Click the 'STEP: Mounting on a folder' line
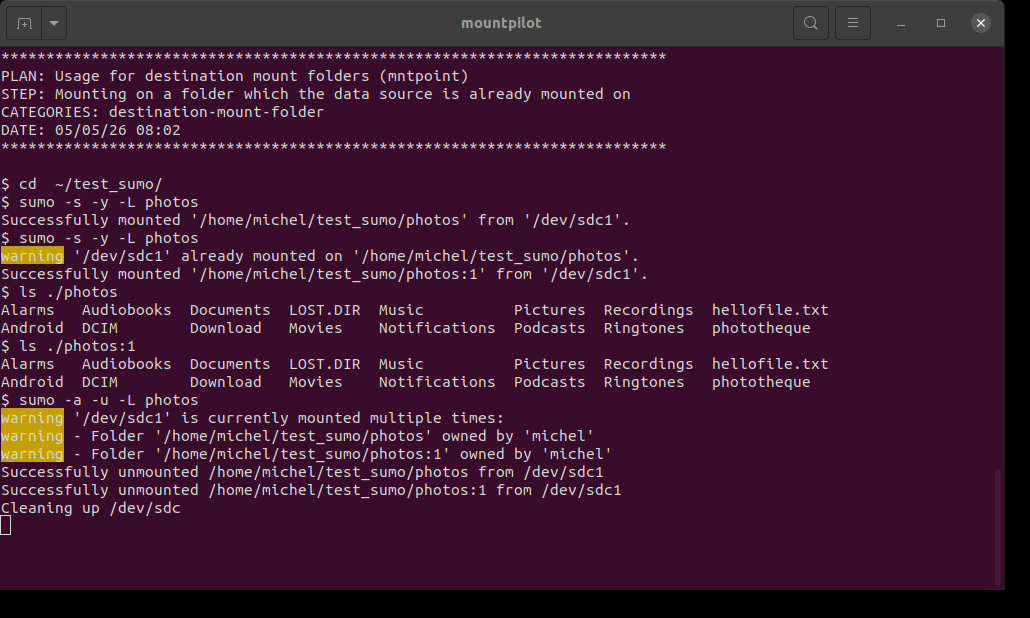 click(x=315, y=94)
